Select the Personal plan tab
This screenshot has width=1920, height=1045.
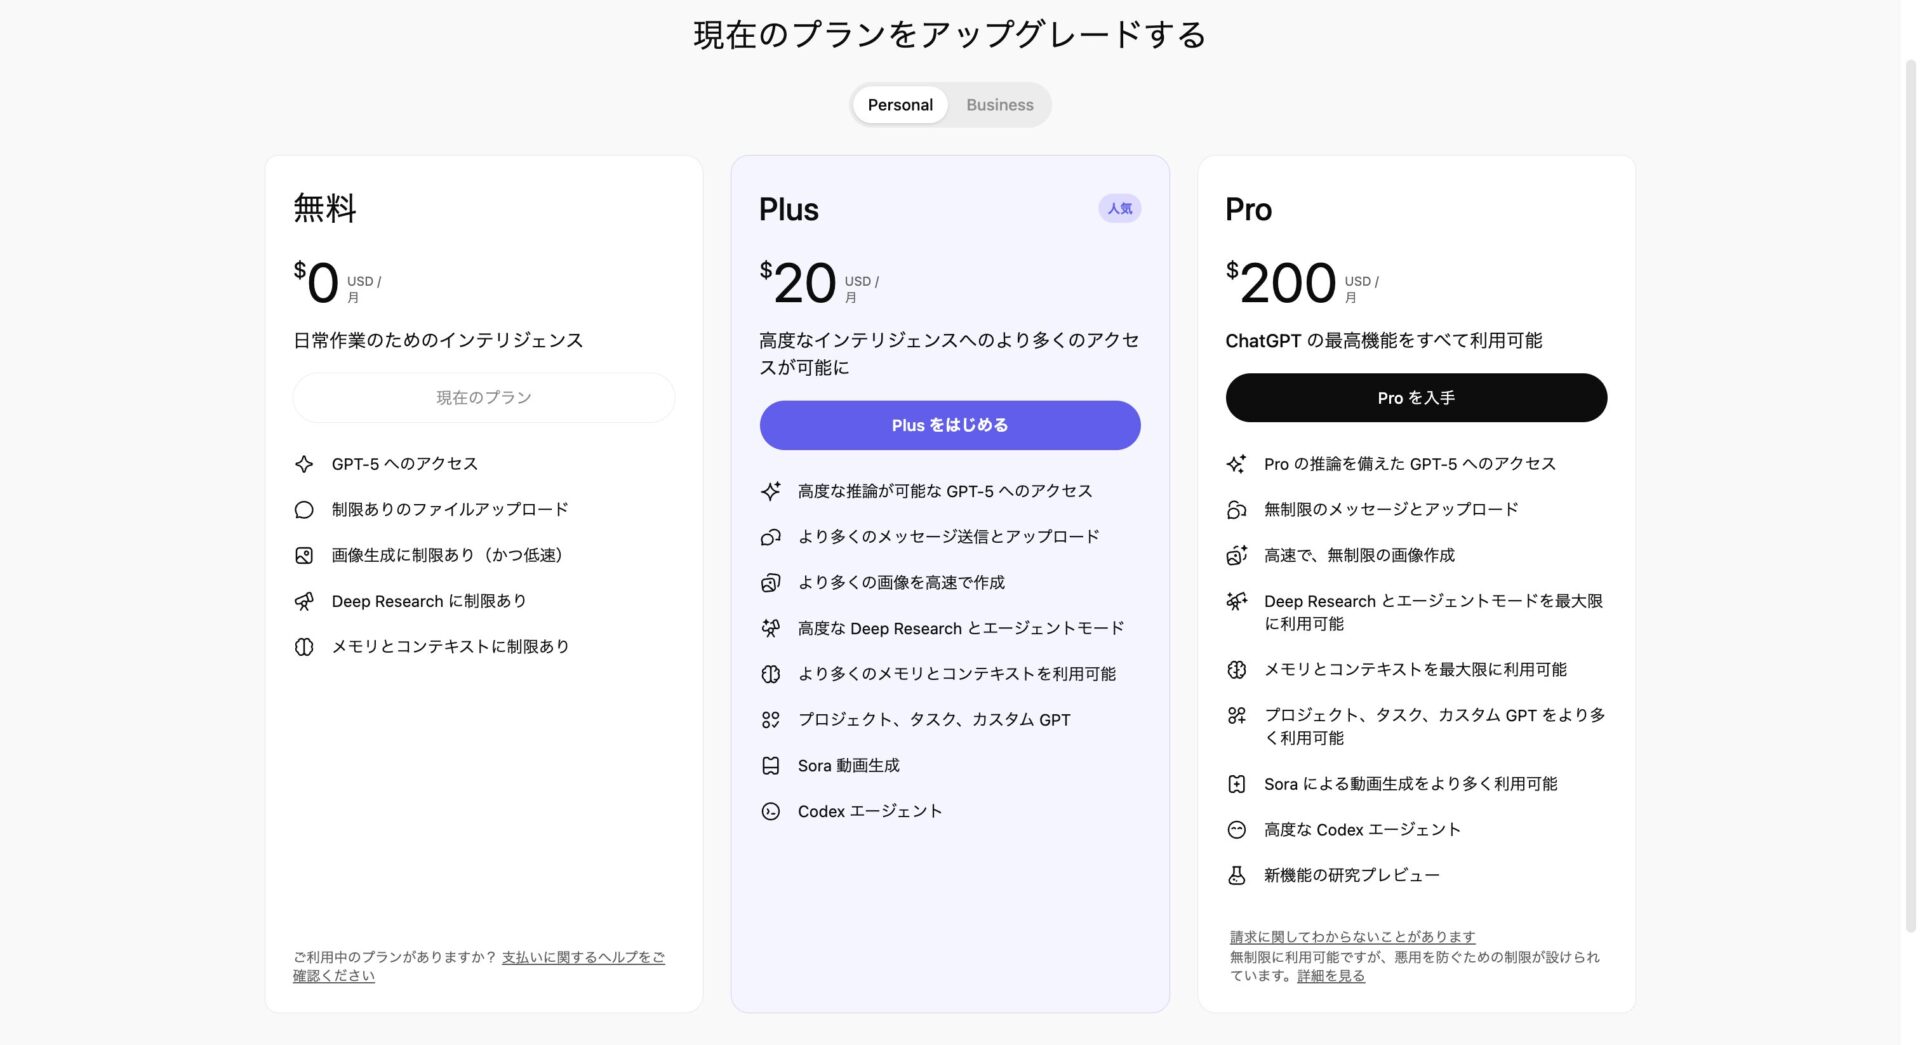point(899,104)
